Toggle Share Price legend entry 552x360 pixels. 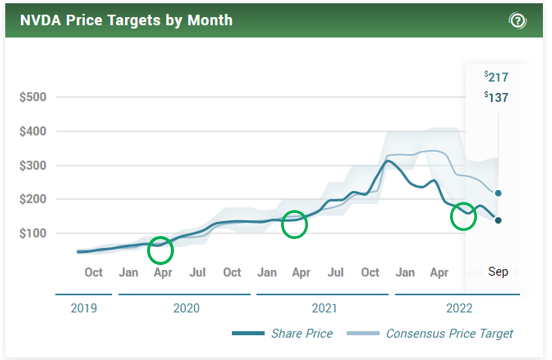(282, 333)
